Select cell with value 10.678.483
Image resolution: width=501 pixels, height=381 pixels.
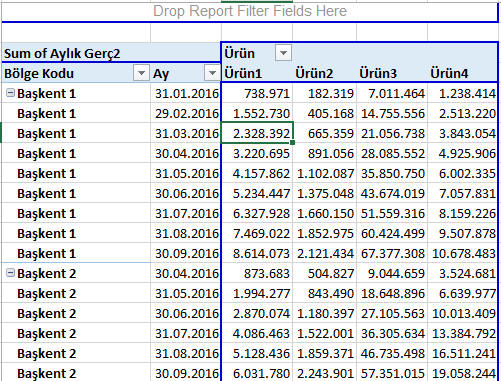click(x=463, y=253)
